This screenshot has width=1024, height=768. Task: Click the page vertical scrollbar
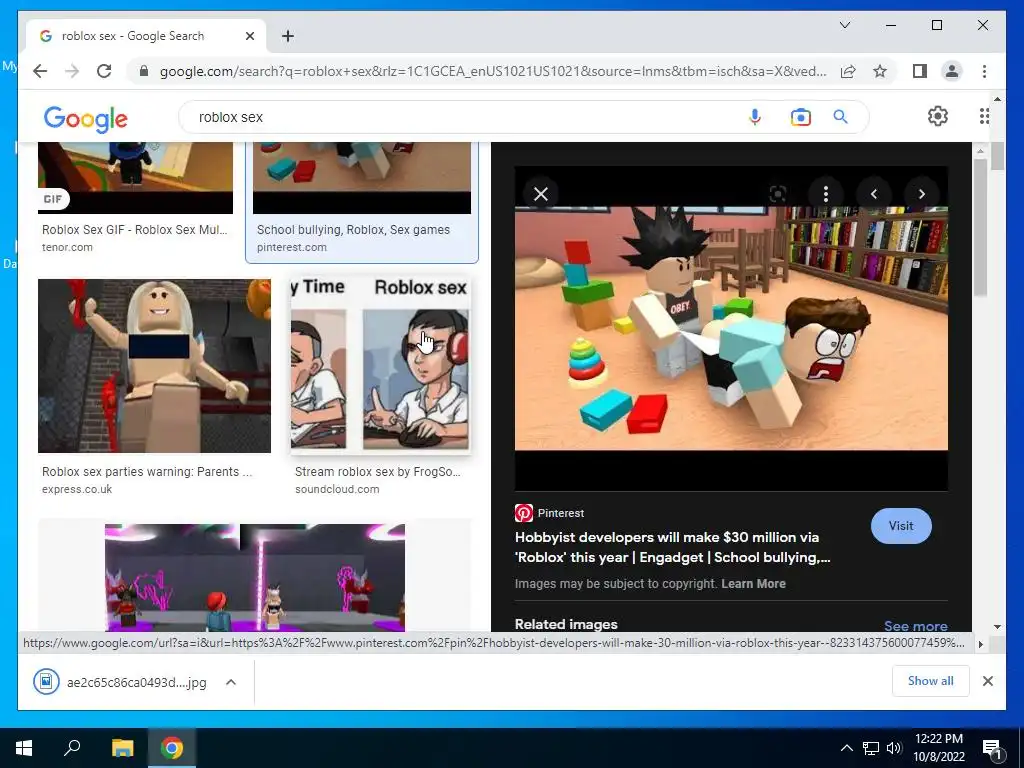pyautogui.click(x=997, y=156)
